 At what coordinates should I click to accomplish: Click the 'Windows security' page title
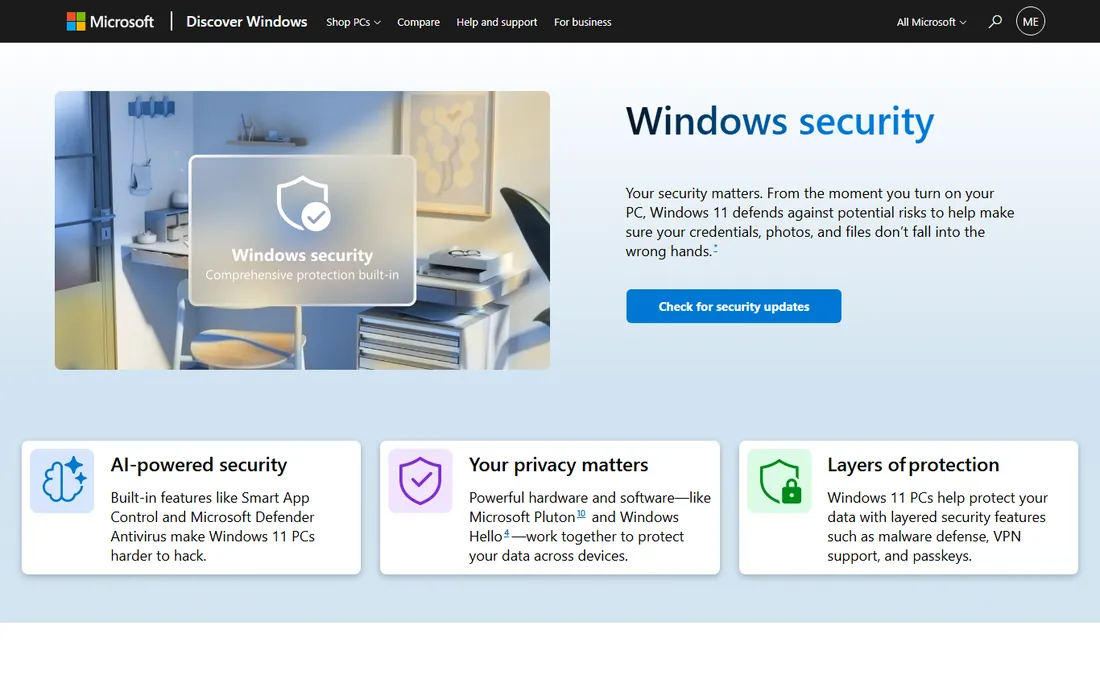pos(779,121)
